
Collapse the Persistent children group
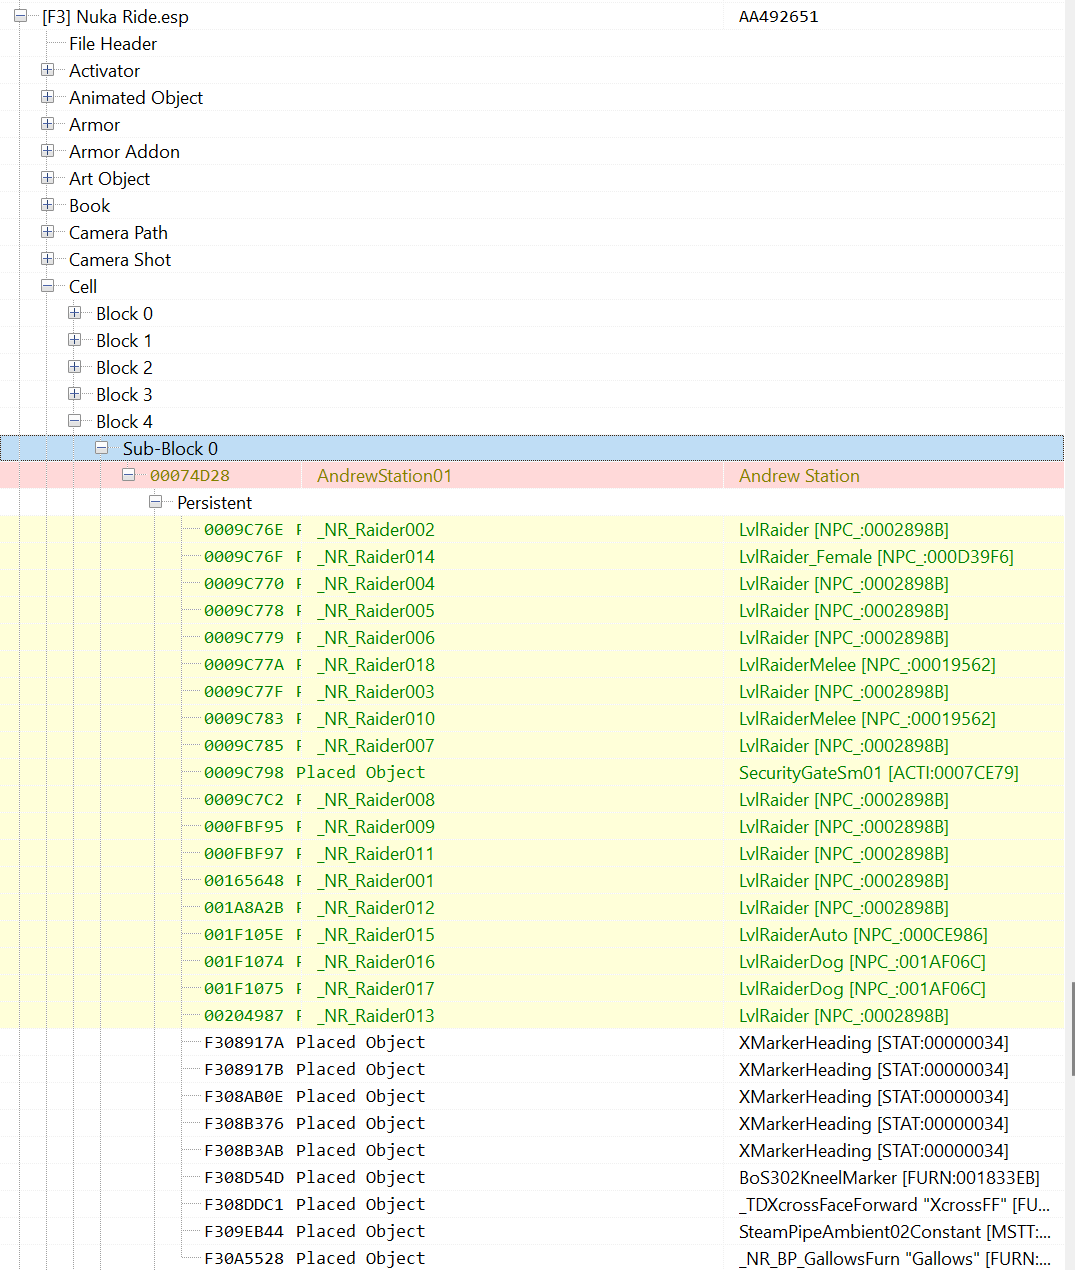click(x=155, y=502)
